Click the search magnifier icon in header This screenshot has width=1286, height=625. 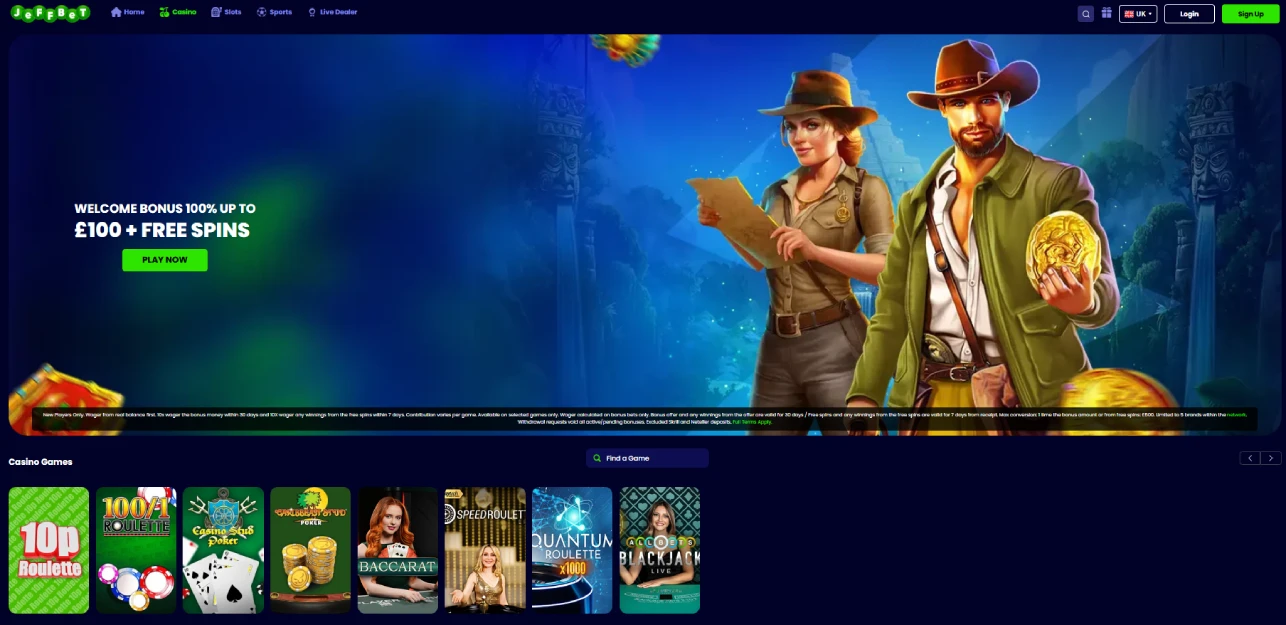point(1086,14)
